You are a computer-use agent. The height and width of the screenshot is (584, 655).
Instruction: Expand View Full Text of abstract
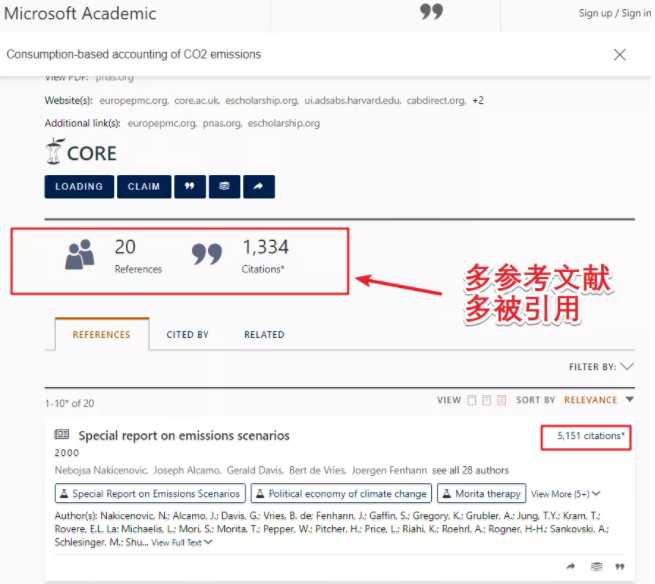[182, 542]
